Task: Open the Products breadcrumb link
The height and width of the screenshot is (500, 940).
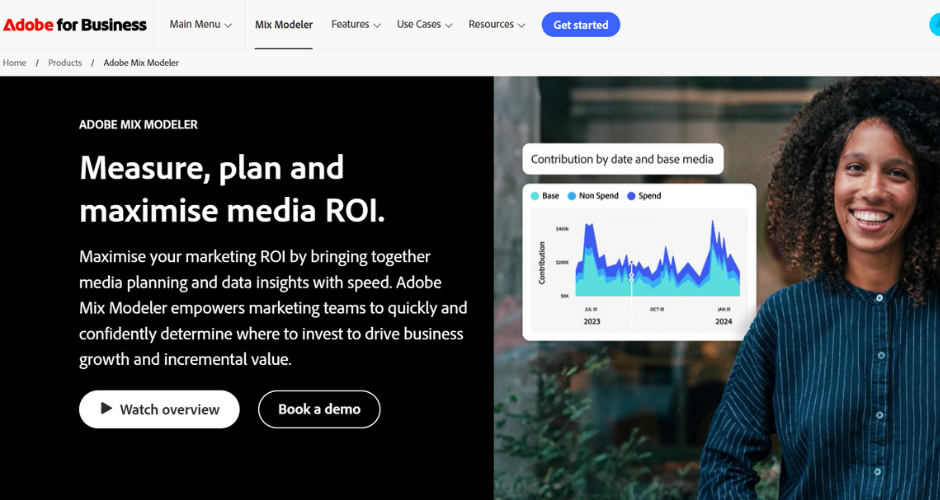Action: pyautogui.click(x=65, y=62)
